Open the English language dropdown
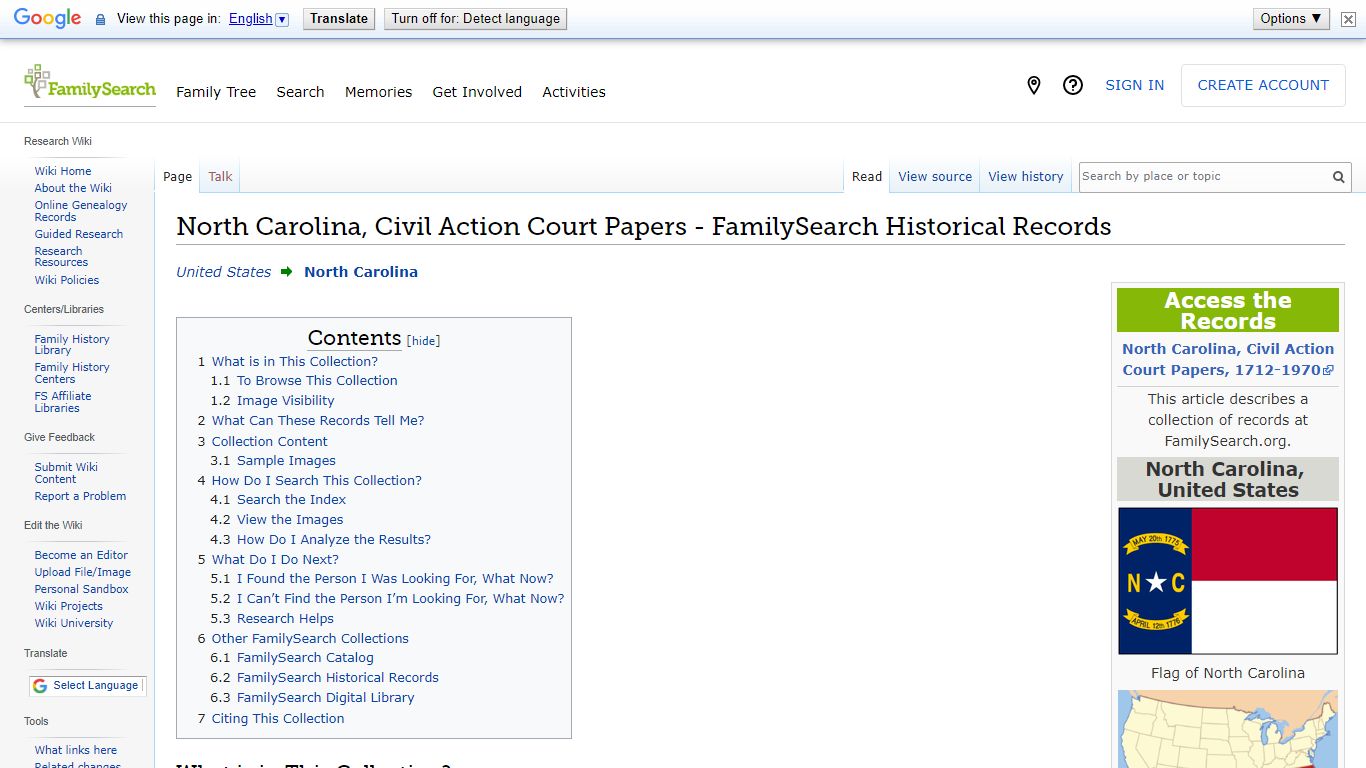The height and width of the screenshot is (768, 1366). (x=258, y=19)
